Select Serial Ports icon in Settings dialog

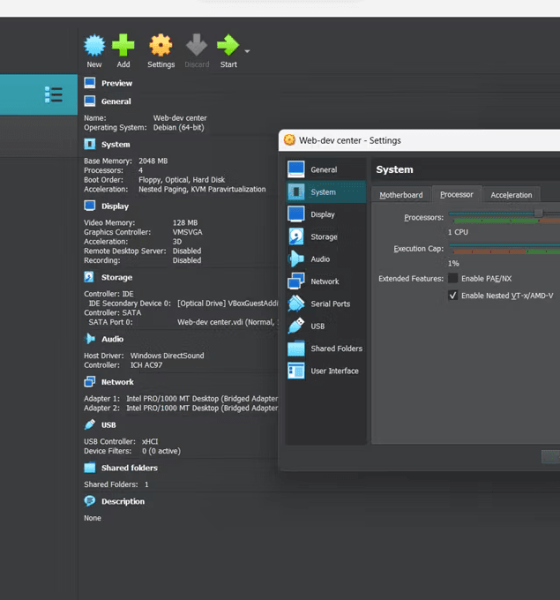pos(296,303)
